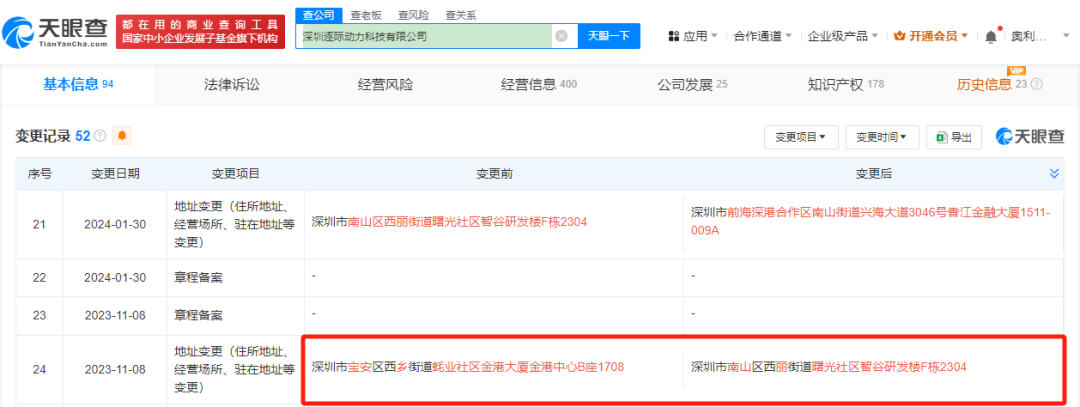Click the 变更日期 column header

(x=115, y=174)
